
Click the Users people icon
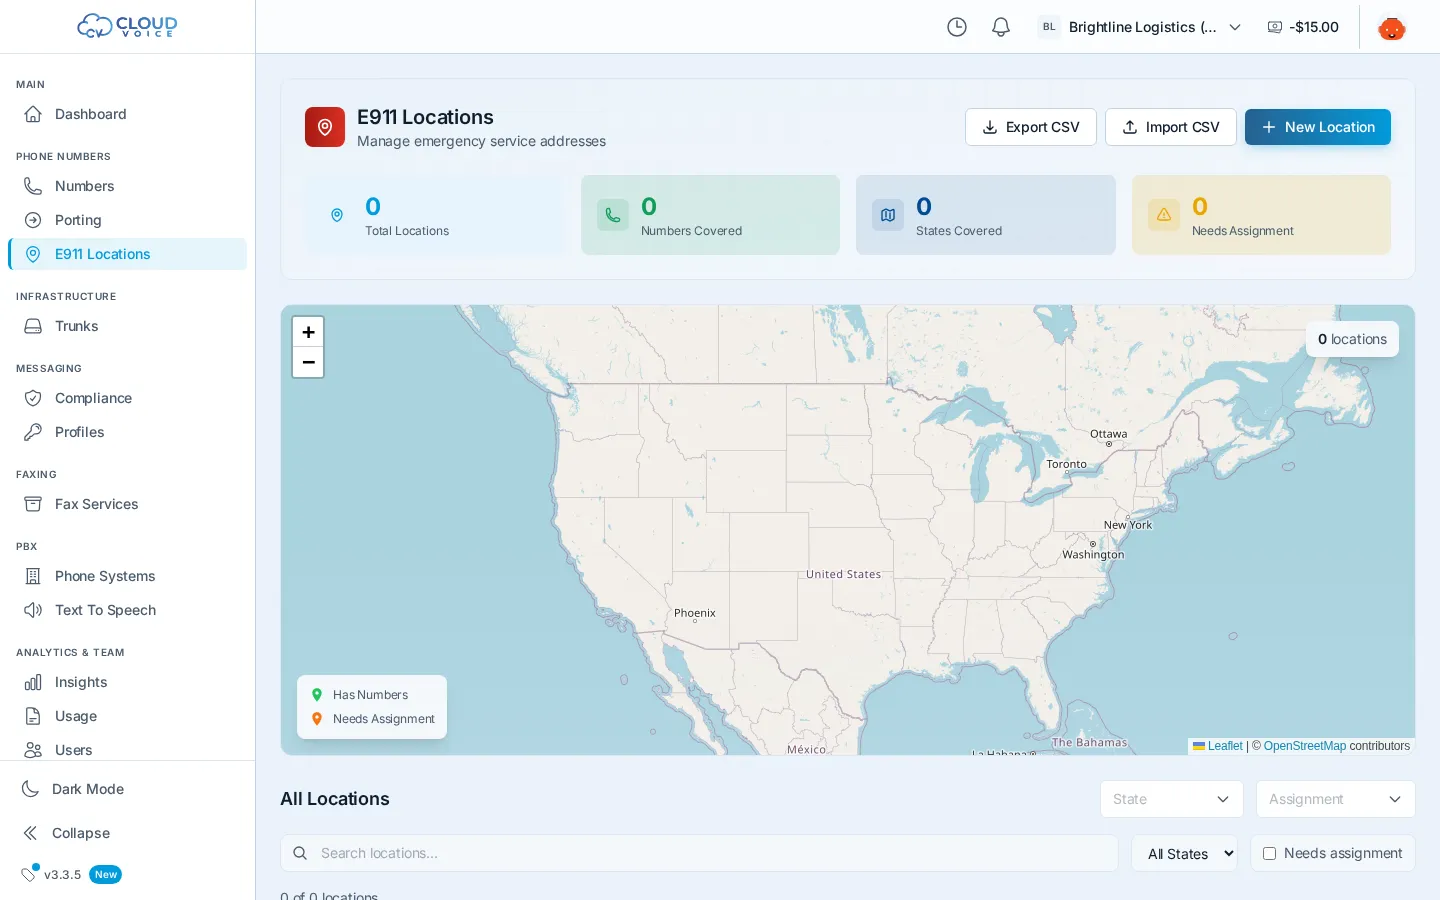(33, 750)
